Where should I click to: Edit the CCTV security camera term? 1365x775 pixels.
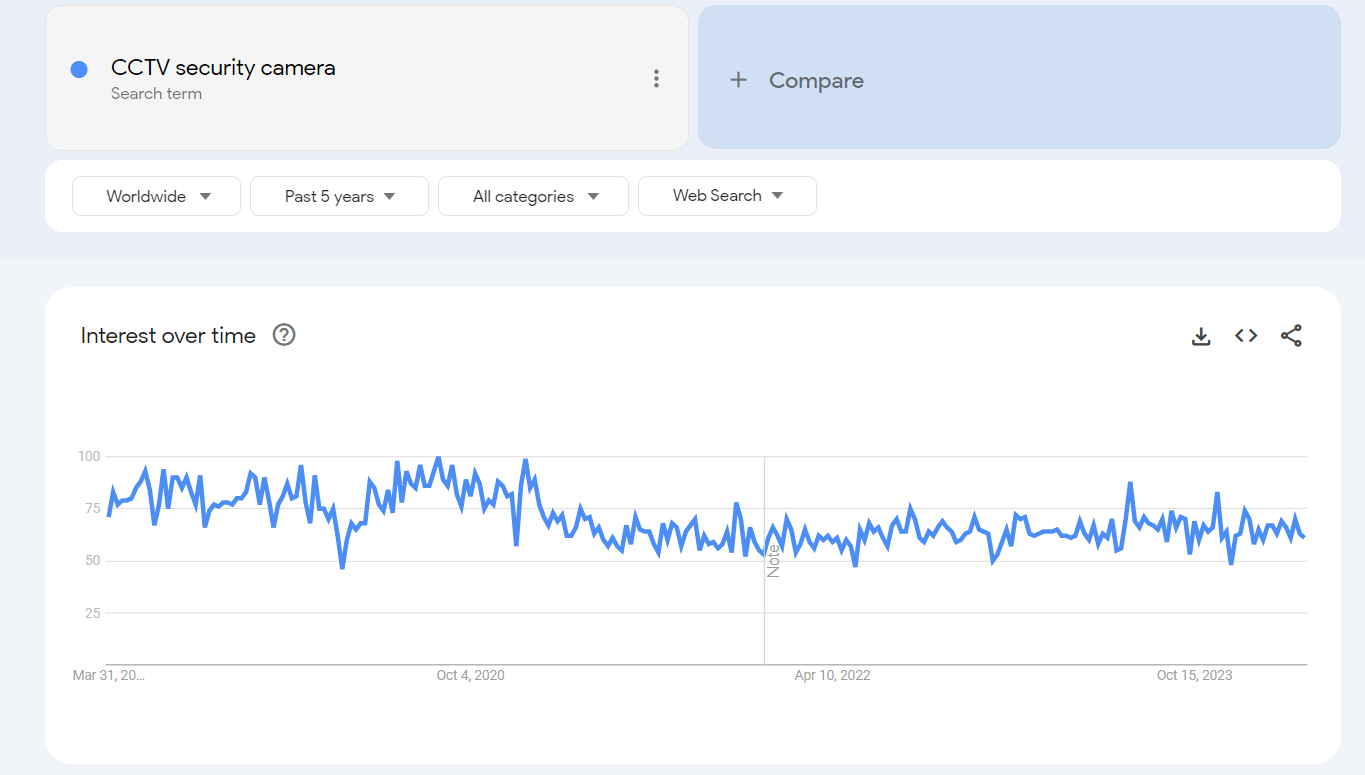pyautogui.click(x=223, y=68)
